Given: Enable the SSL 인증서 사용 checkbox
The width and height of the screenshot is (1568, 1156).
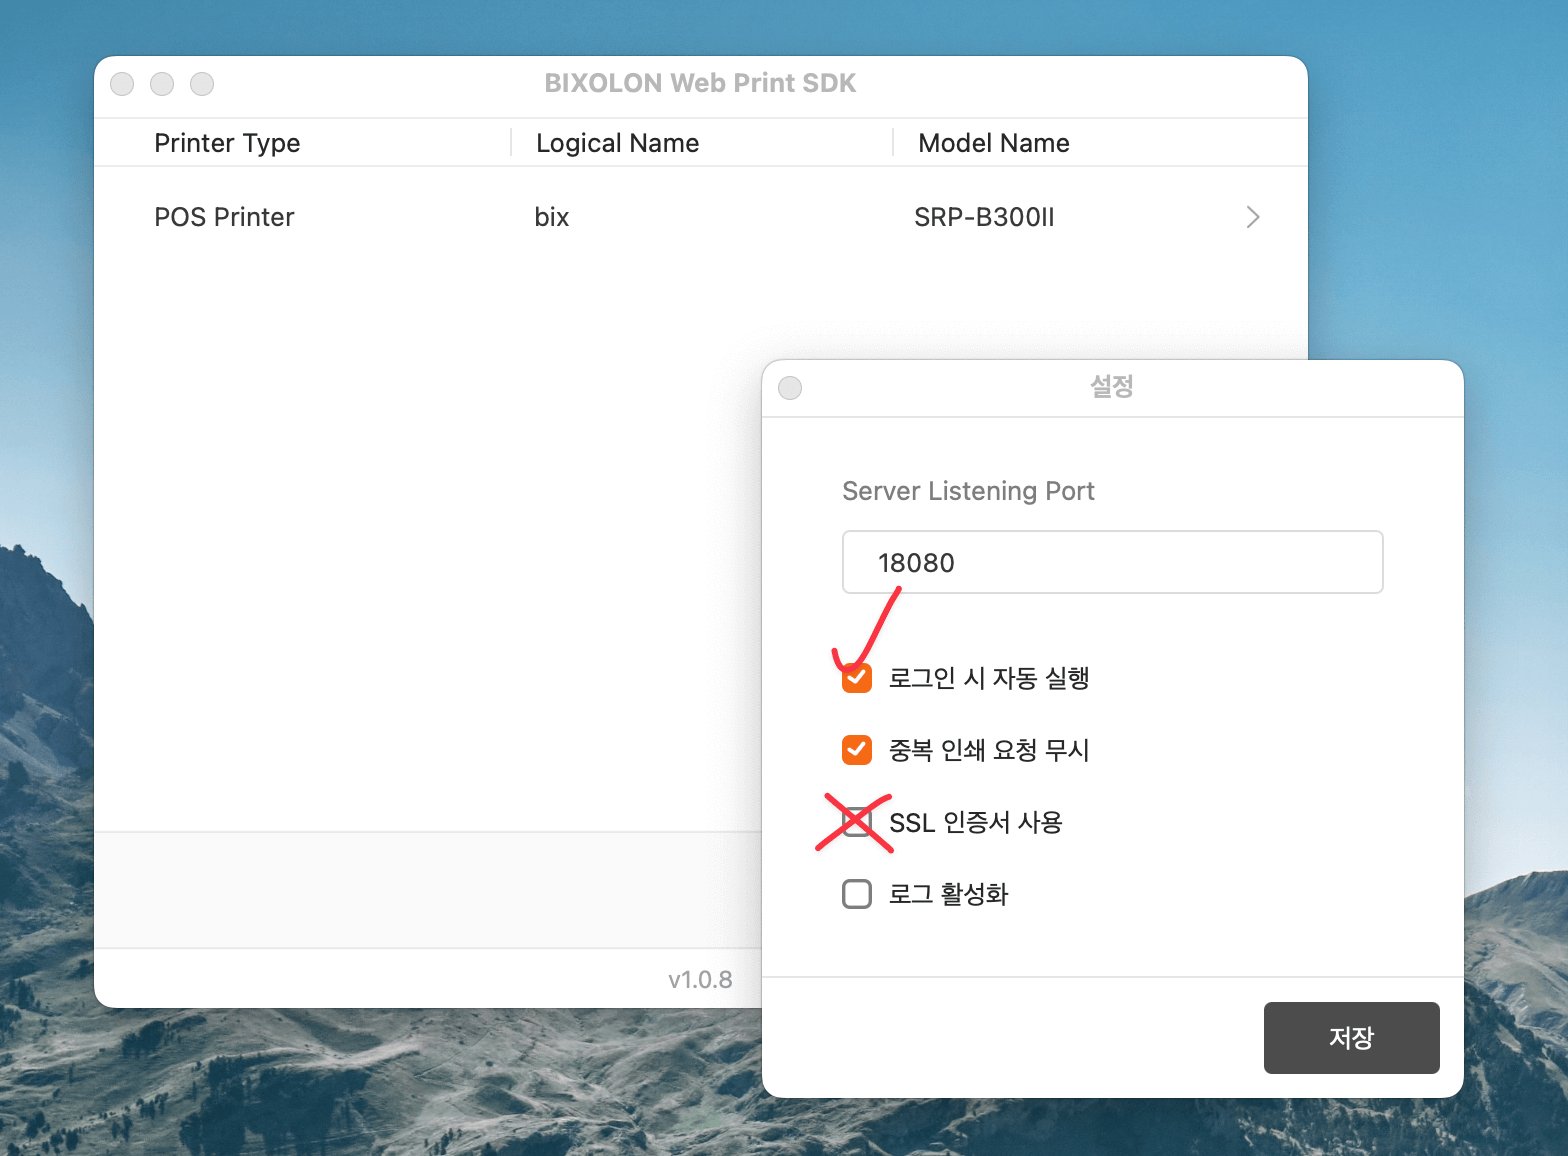Looking at the screenshot, I should (857, 822).
